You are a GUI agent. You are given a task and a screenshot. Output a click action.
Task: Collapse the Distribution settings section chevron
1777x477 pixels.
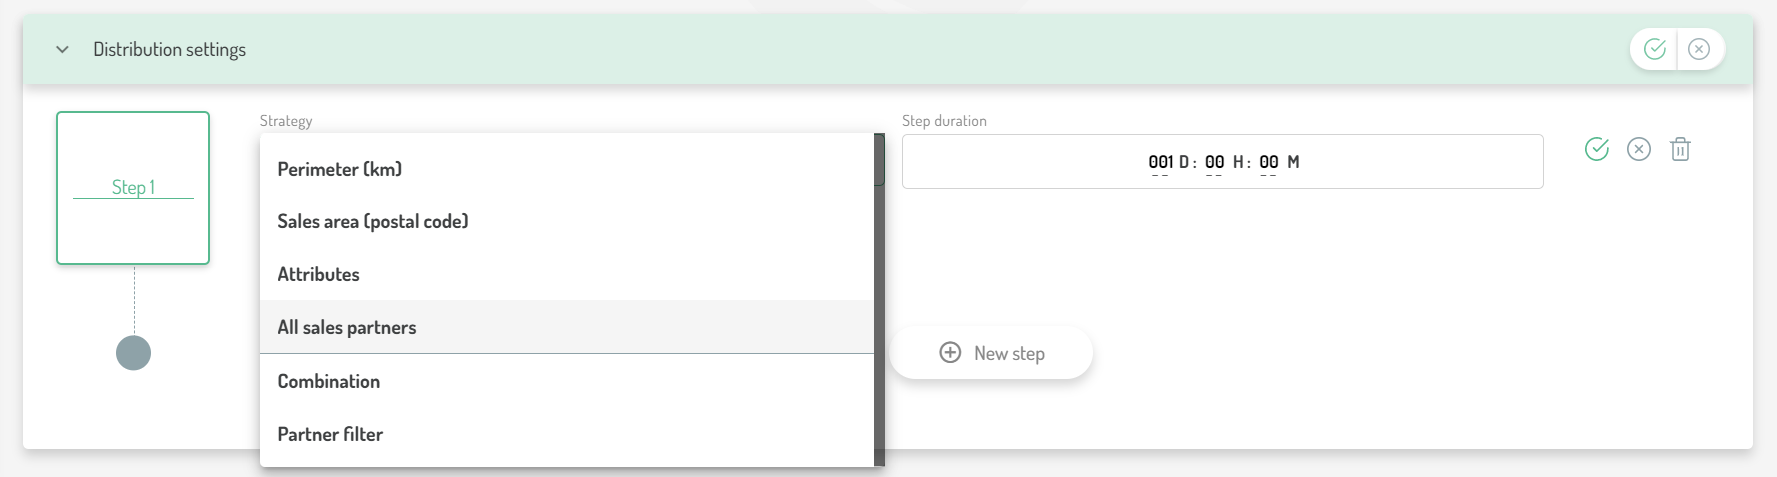coord(62,49)
